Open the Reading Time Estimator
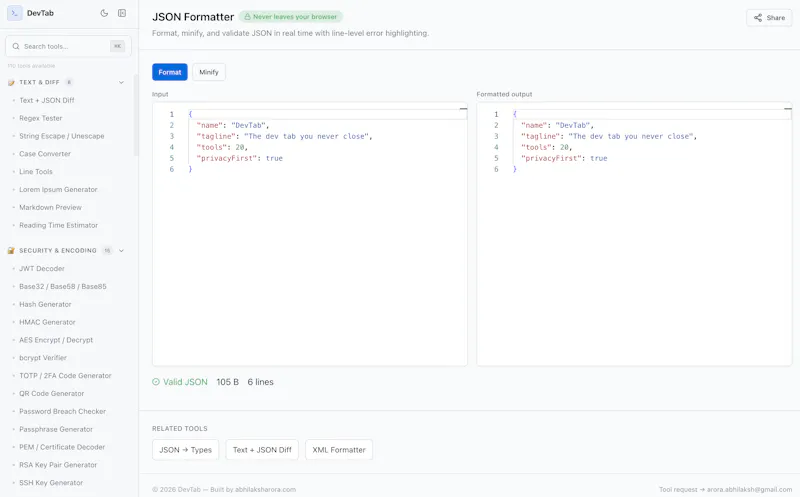 point(58,226)
